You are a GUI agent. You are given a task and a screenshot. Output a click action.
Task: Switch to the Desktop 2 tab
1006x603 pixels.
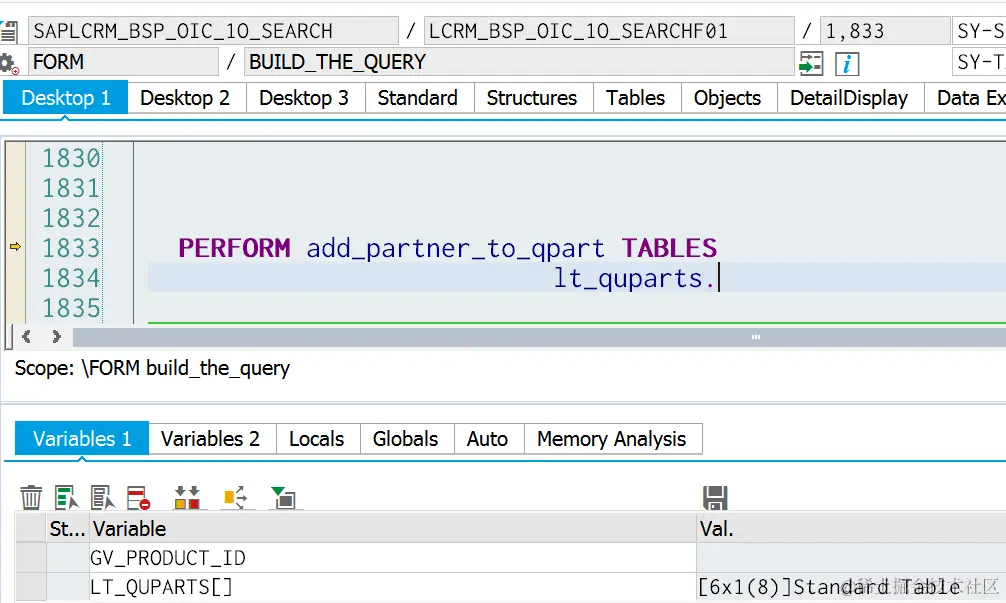pyautogui.click(x=185, y=98)
